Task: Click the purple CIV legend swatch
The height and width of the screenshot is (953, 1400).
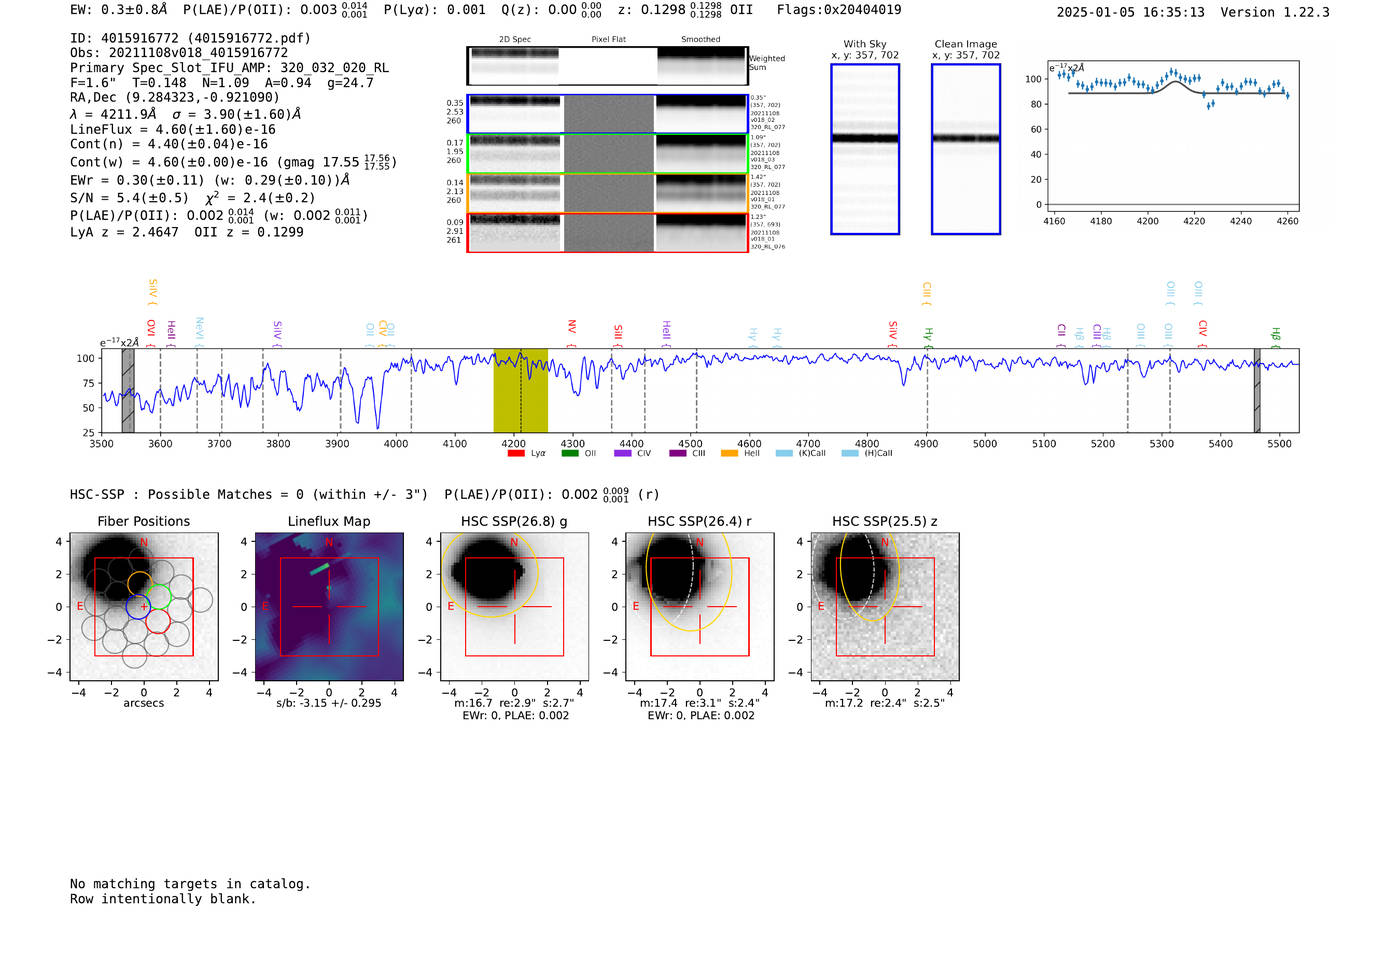Action: [x=623, y=454]
